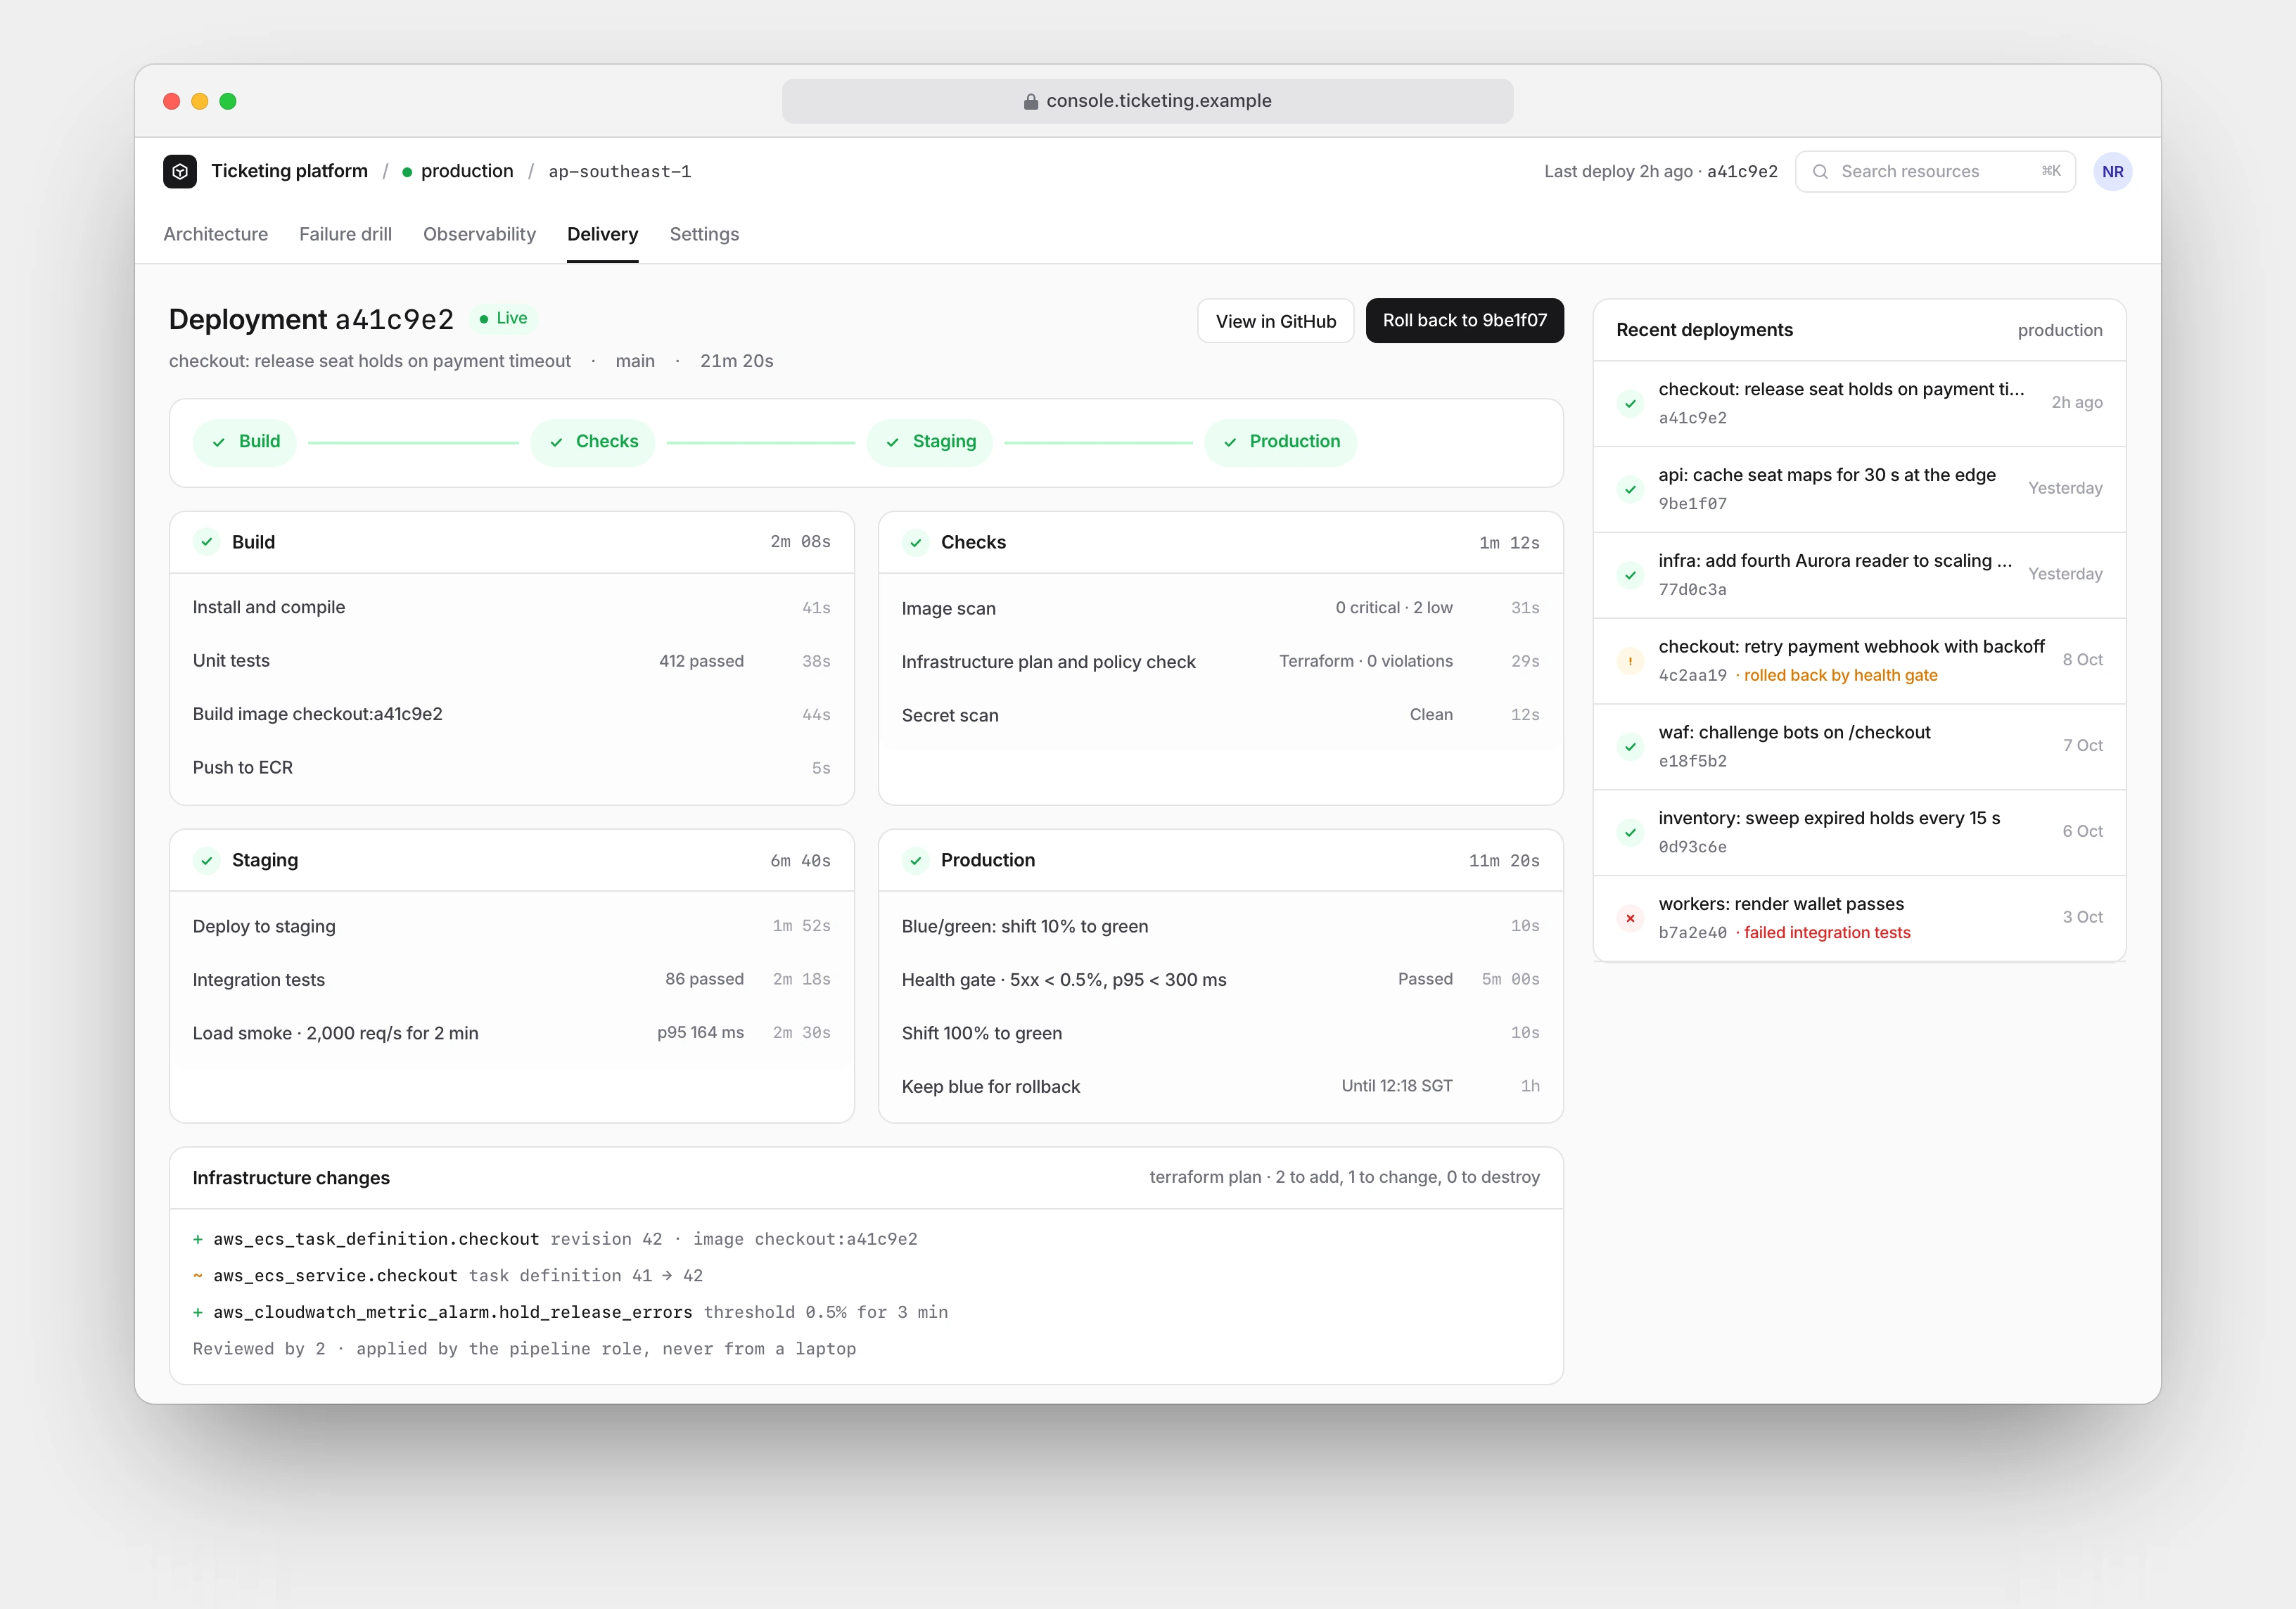
Task: Click the search magnifier icon
Action: click(x=1820, y=172)
